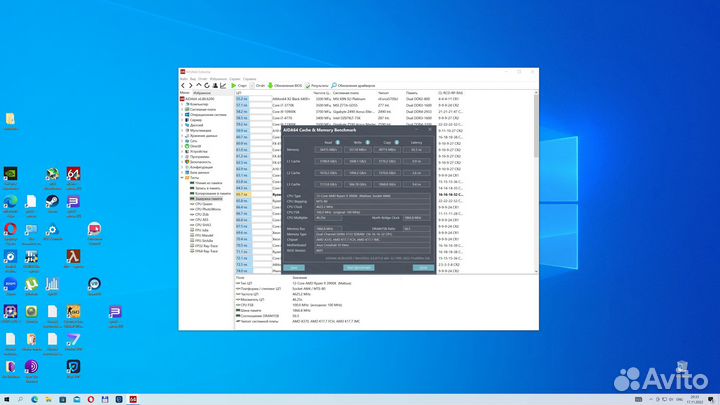The height and width of the screenshot is (405, 720).
Task: Select the FPU Julia test
Action: pyautogui.click(x=202, y=230)
